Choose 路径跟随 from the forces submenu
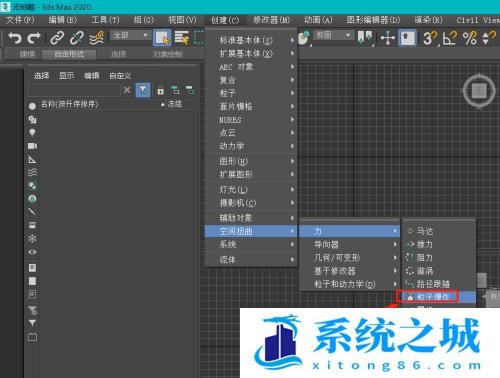This screenshot has height=378, width=500. click(439, 284)
